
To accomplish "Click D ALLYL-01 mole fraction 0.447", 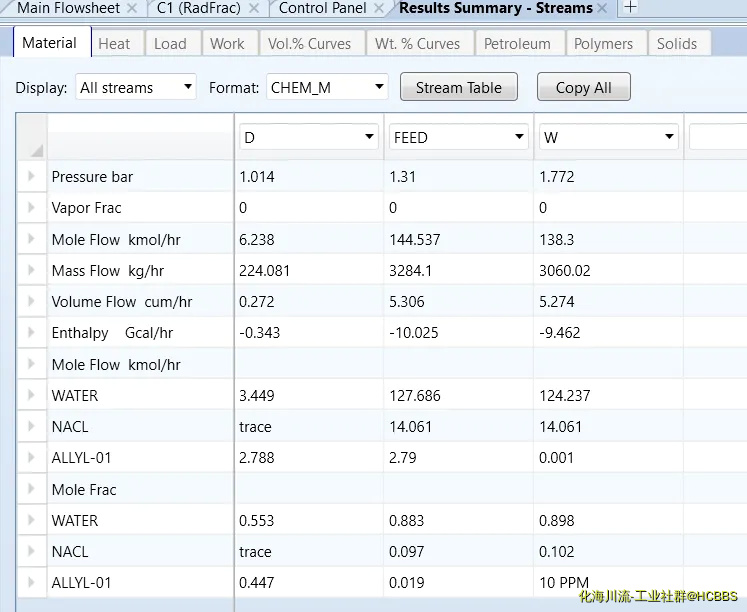I will 257,582.
